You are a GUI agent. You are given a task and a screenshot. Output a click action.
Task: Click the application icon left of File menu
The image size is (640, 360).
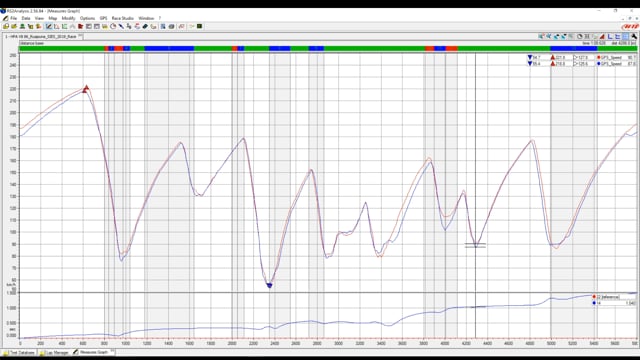tap(5, 18)
